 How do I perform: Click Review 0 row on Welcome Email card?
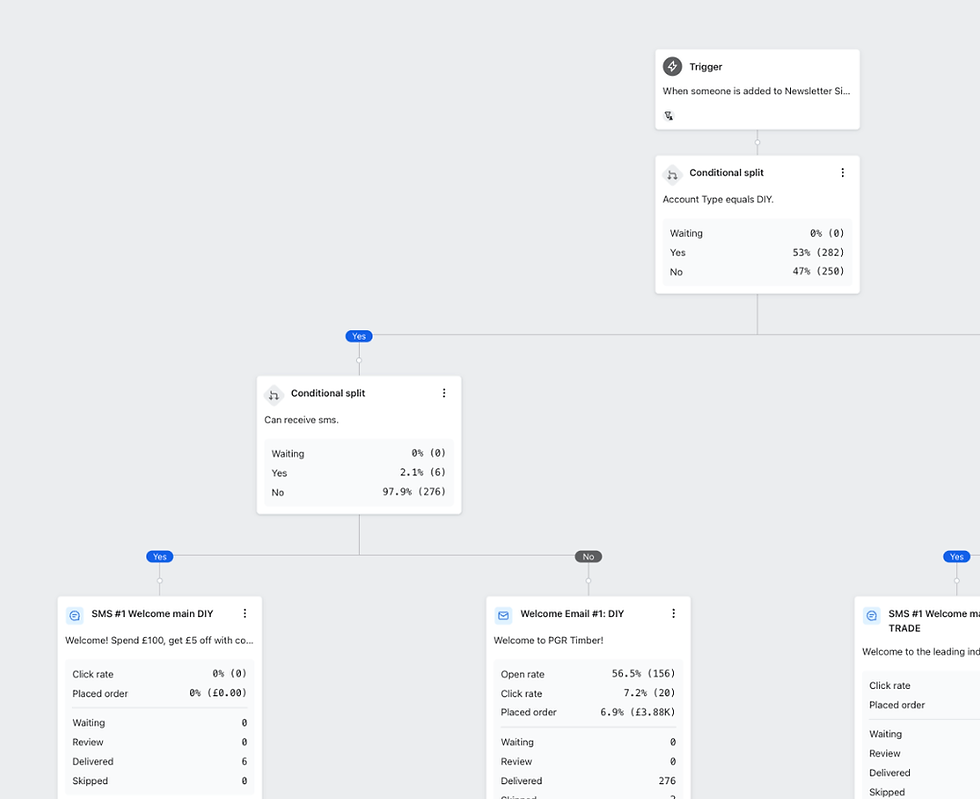[588, 761]
